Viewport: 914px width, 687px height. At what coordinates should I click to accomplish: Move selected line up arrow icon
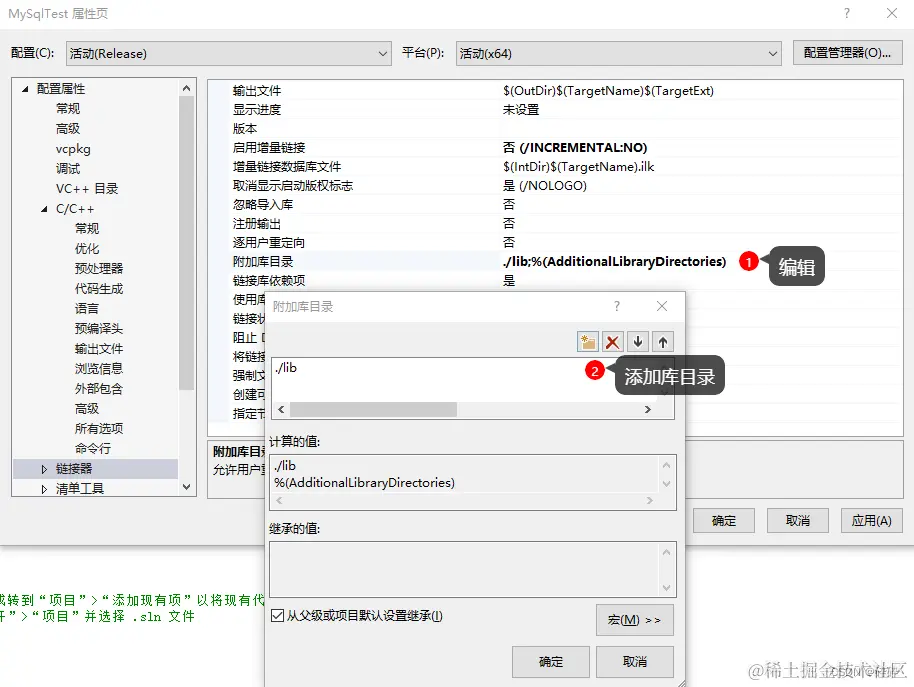coord(663,342)
